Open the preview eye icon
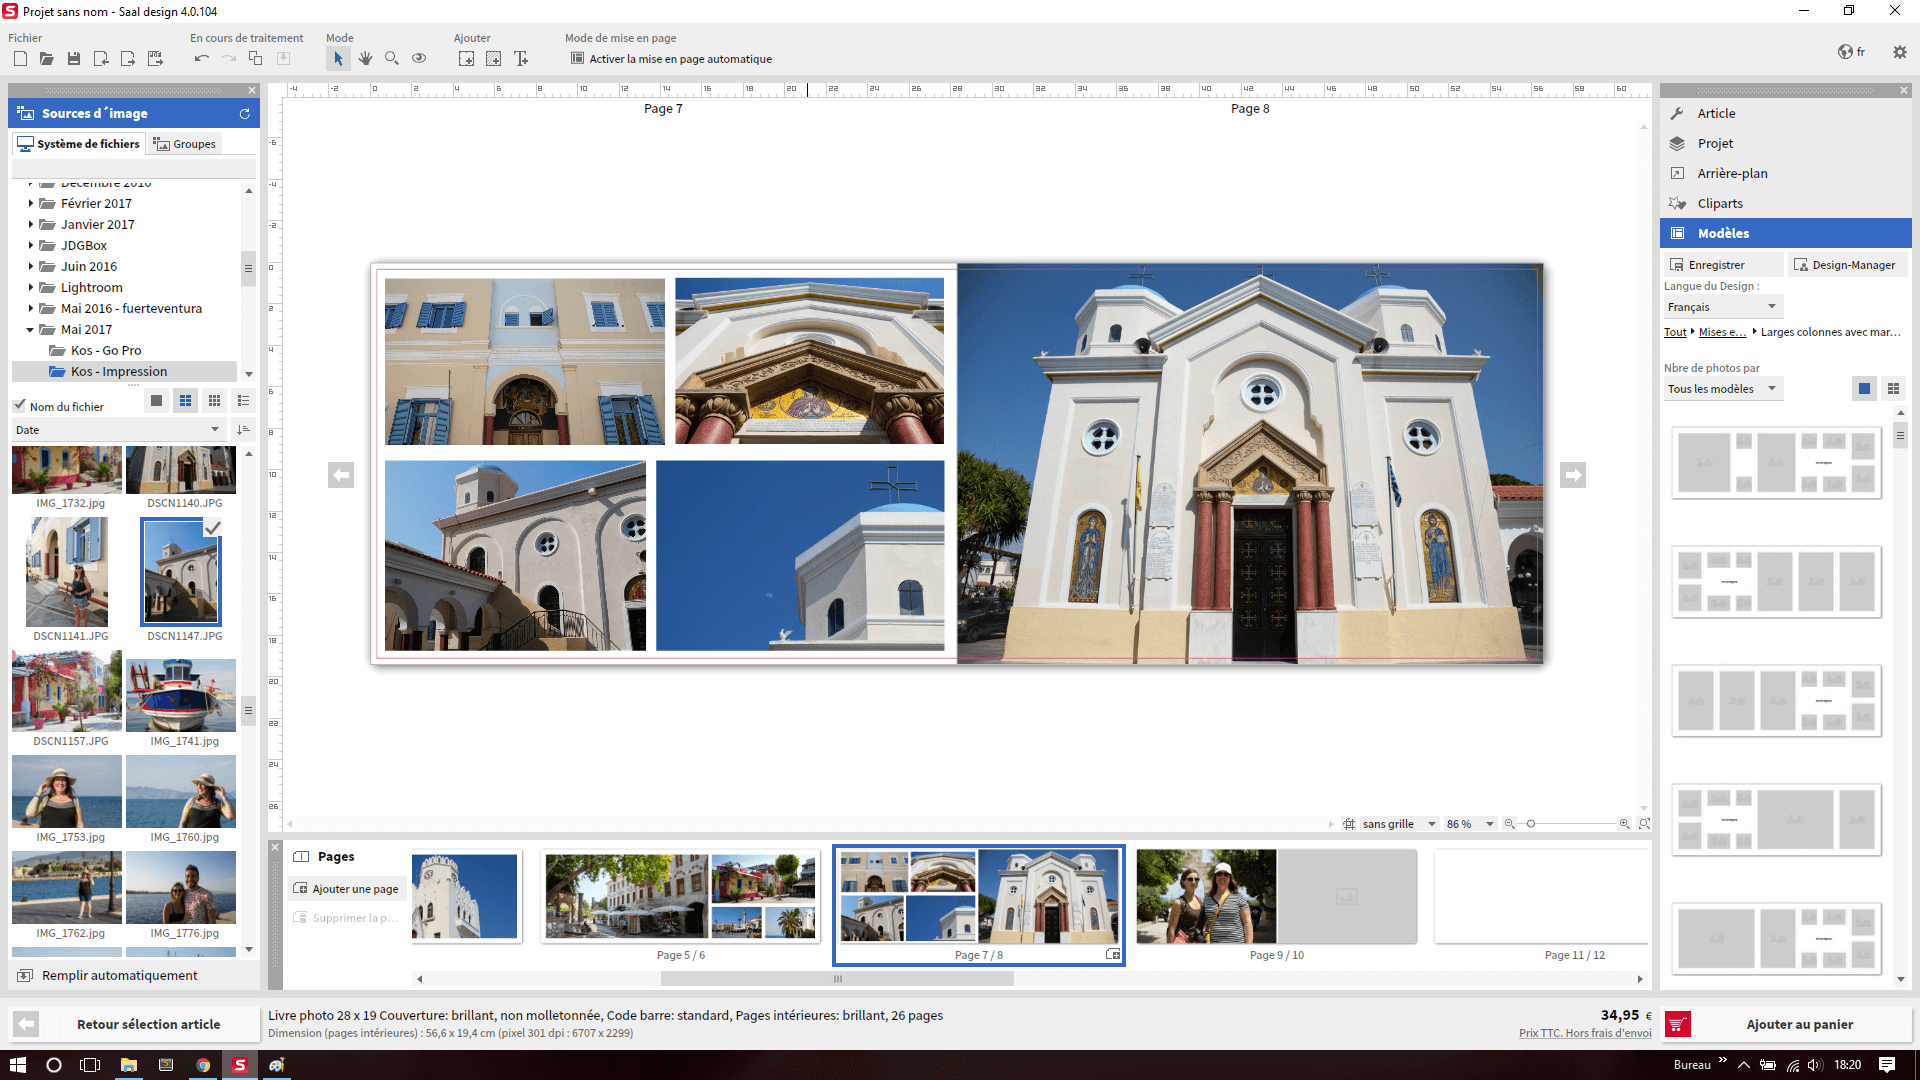Viewport: 1920px width, 1080px height. [x=419, y=58]
